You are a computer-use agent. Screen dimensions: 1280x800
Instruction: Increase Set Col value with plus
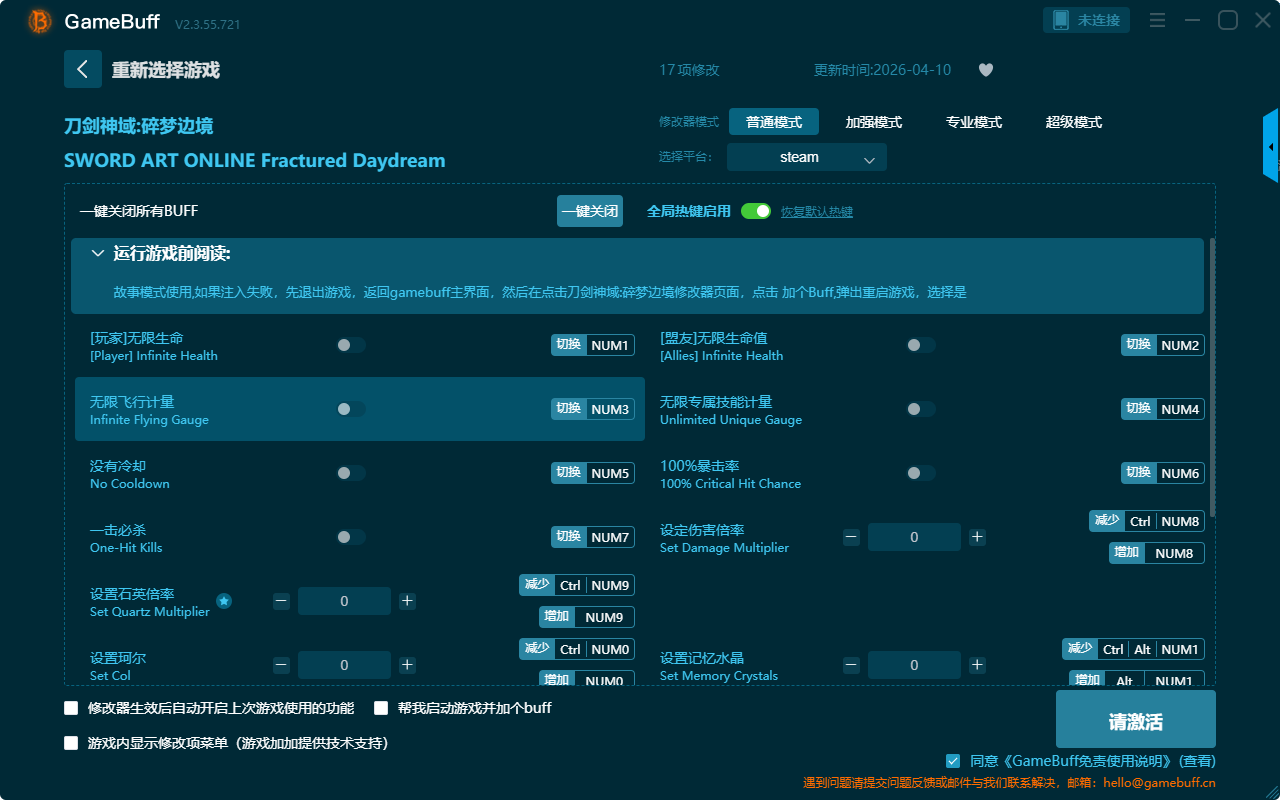(407, 665)
